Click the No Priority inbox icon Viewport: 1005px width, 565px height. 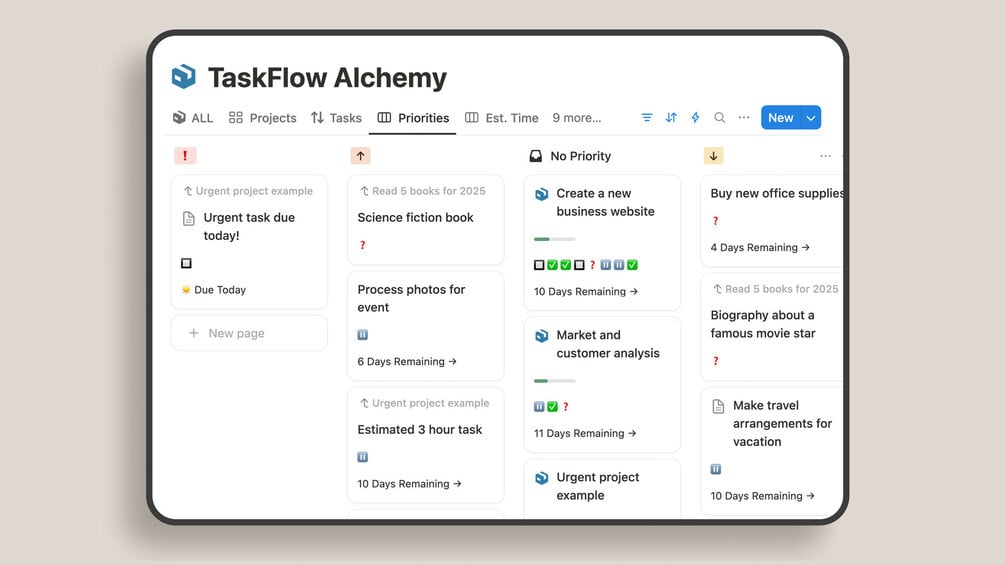(536, 156)
